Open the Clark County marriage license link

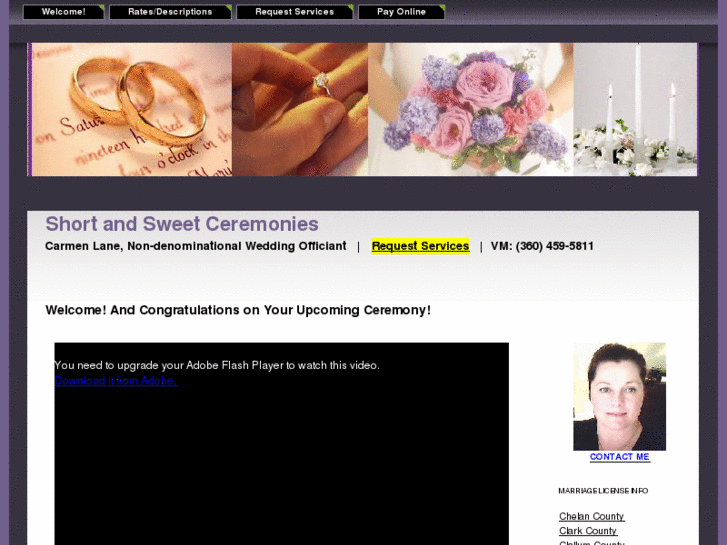[588, 531]
